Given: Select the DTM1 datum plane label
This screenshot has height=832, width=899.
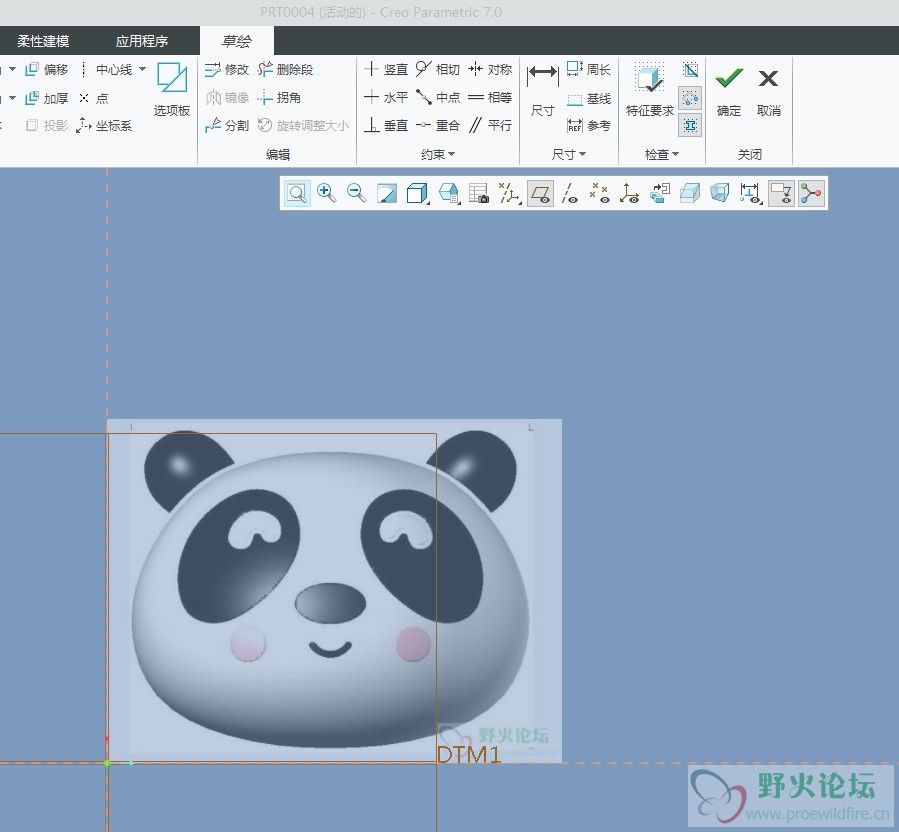Looking at the screenshot, I should (469, 754).
